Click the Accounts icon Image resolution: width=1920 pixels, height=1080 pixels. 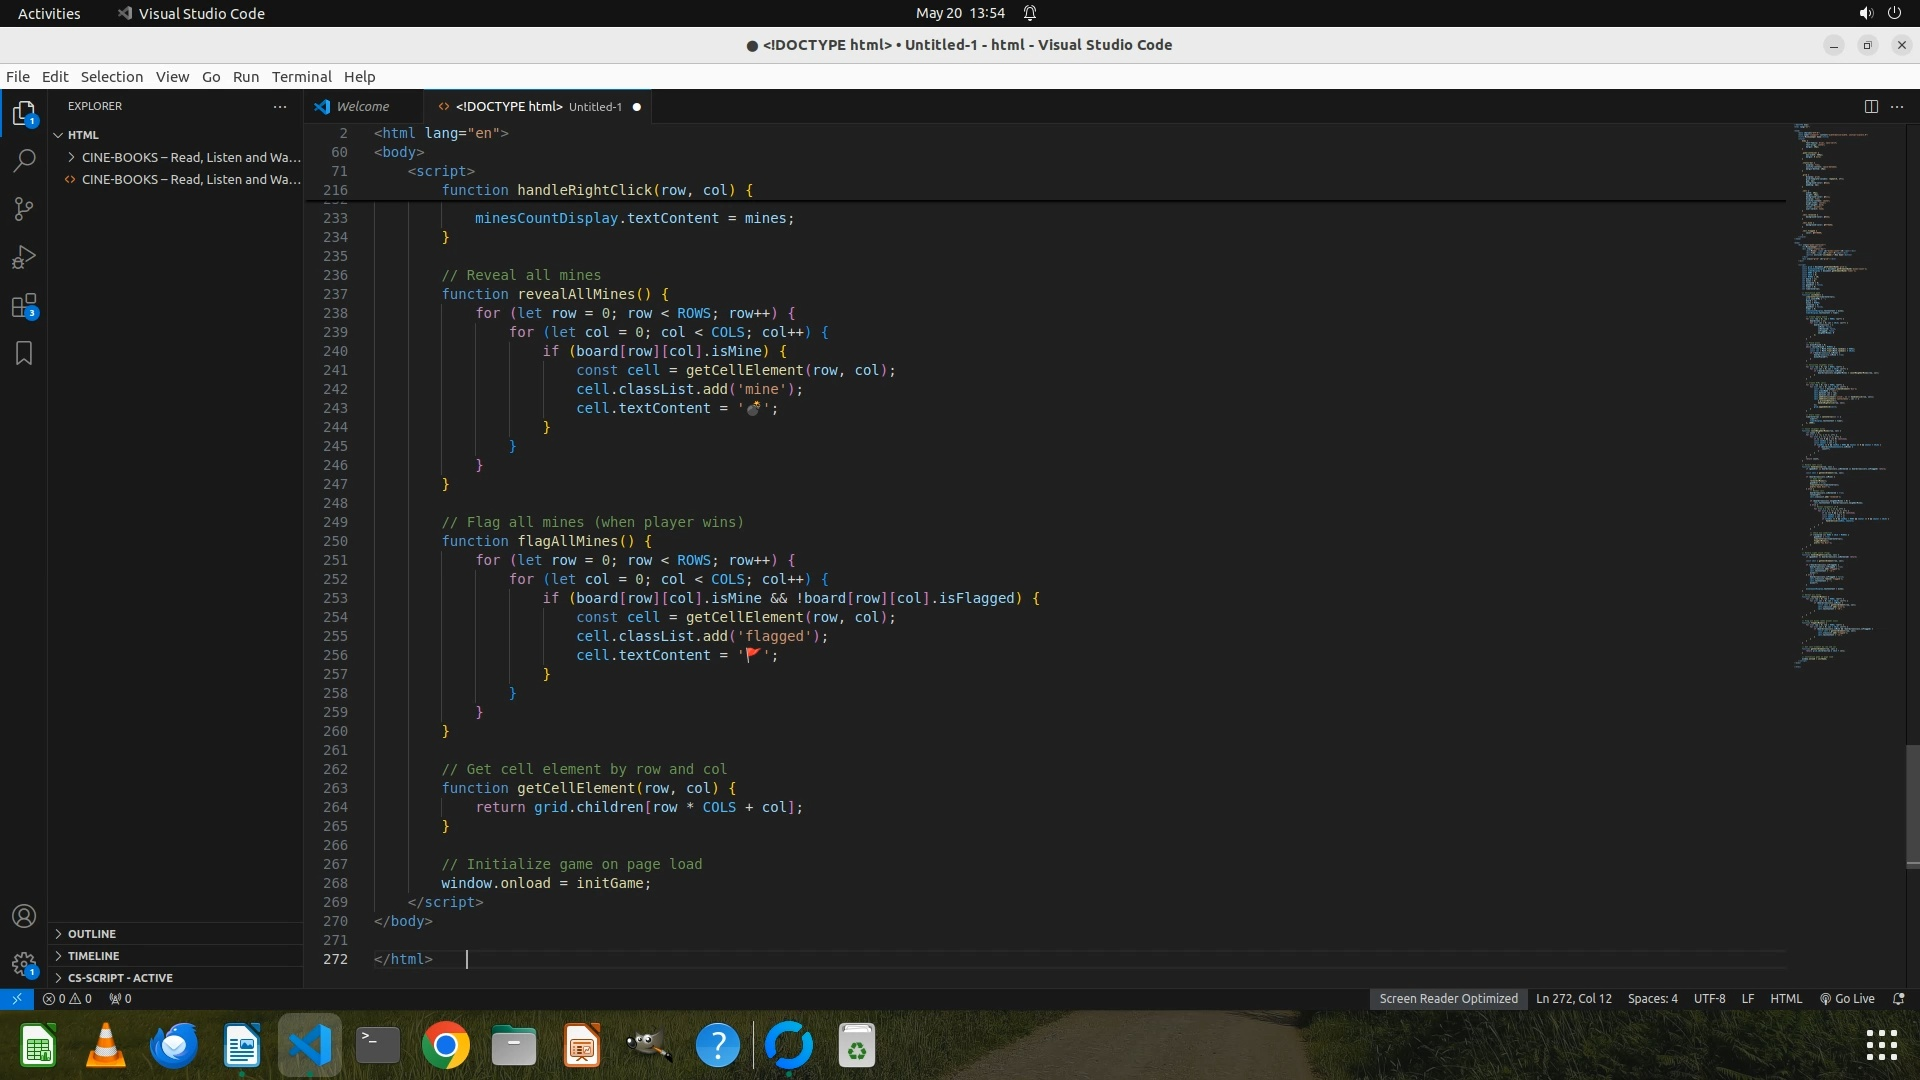click(x=24, y=916)
